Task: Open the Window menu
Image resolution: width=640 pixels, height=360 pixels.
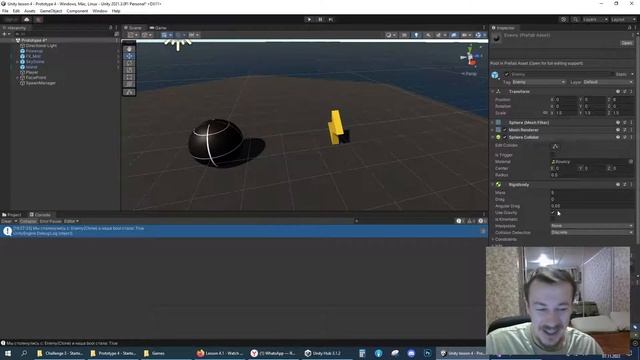Action: (100, 11)
